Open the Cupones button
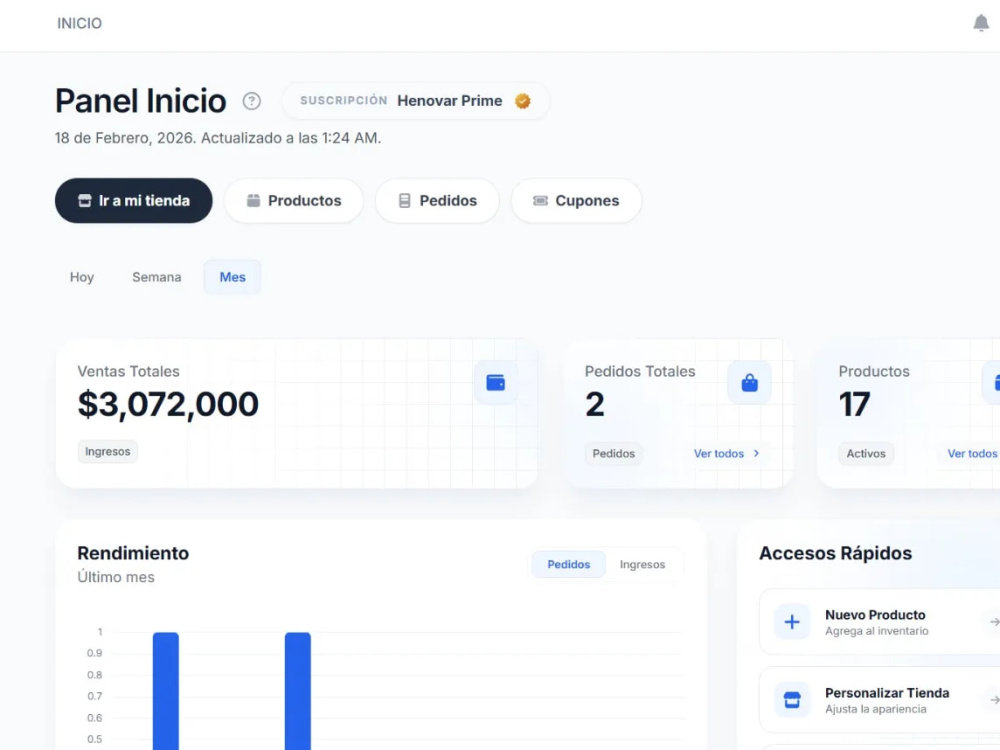Screen dimensions: 1000x750 (576, 200)
